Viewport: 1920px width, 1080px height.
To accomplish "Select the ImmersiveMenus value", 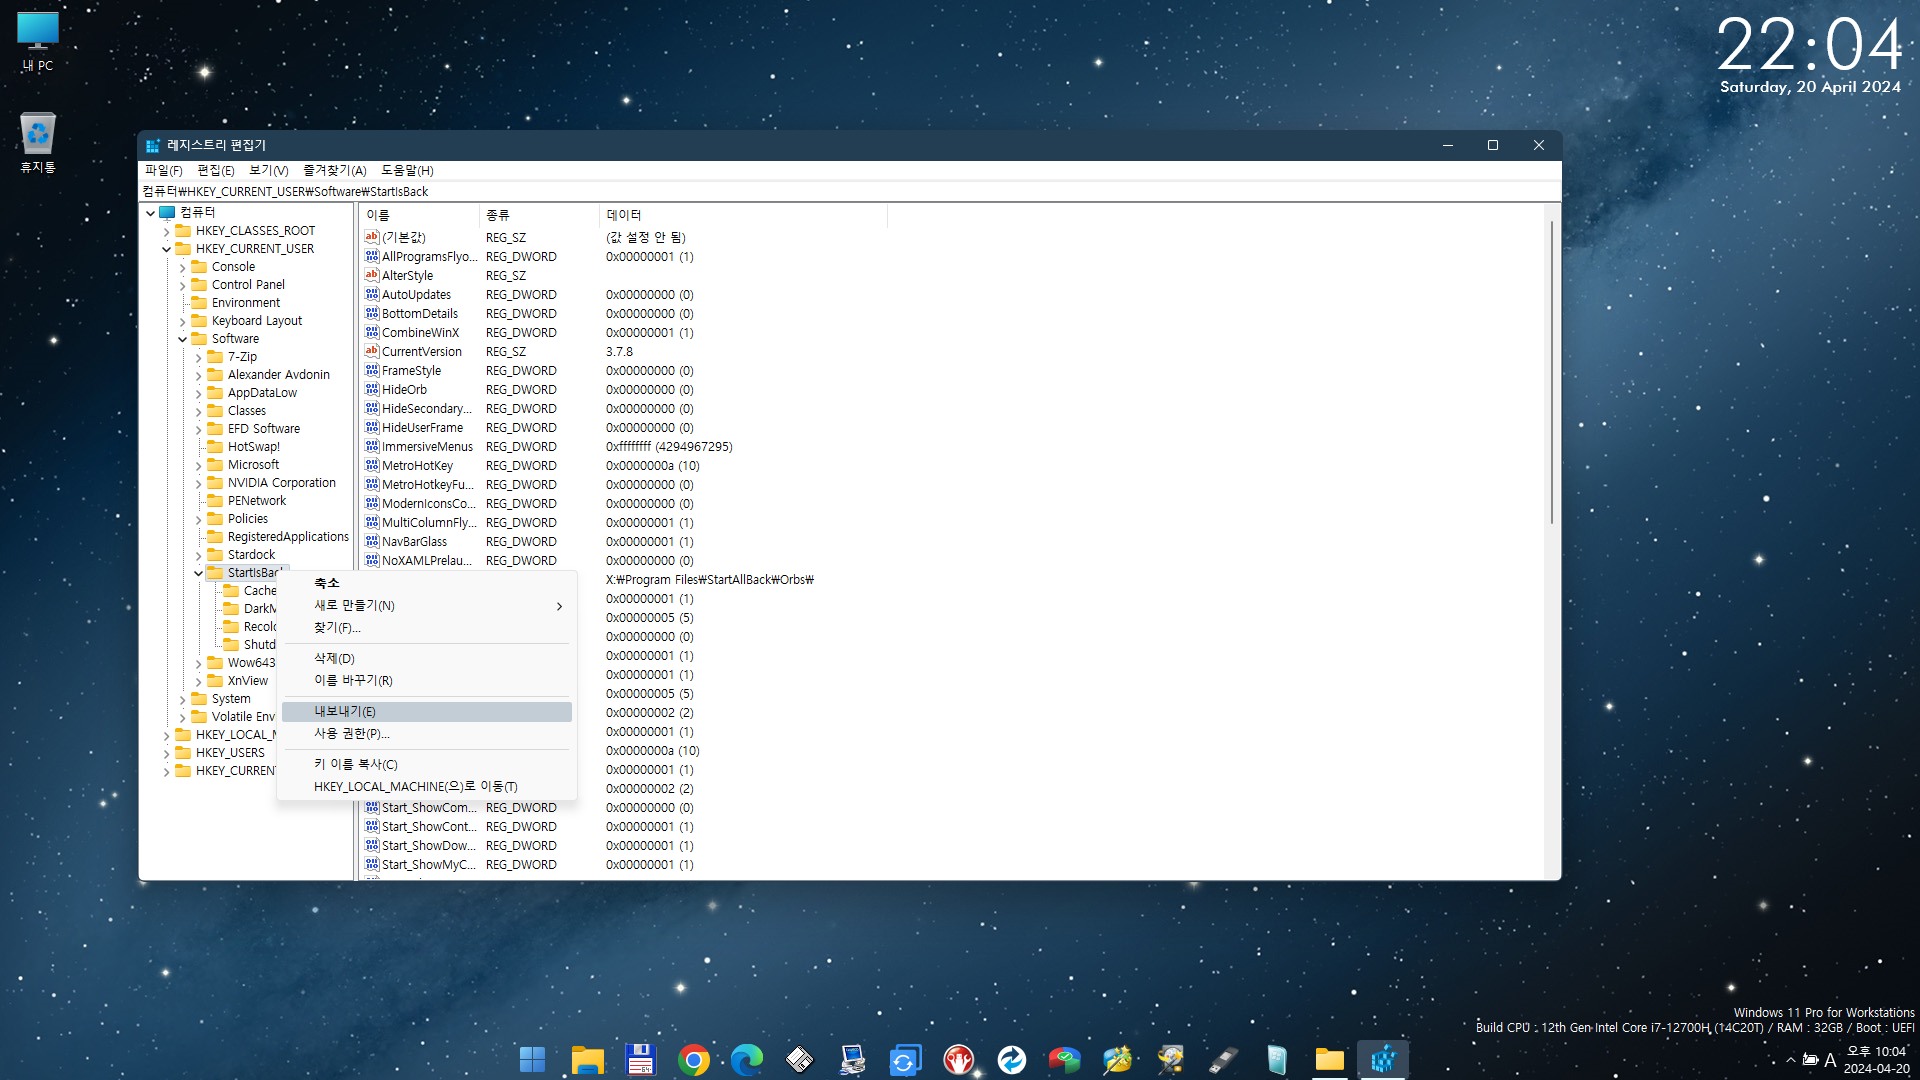I will point(427,446).
